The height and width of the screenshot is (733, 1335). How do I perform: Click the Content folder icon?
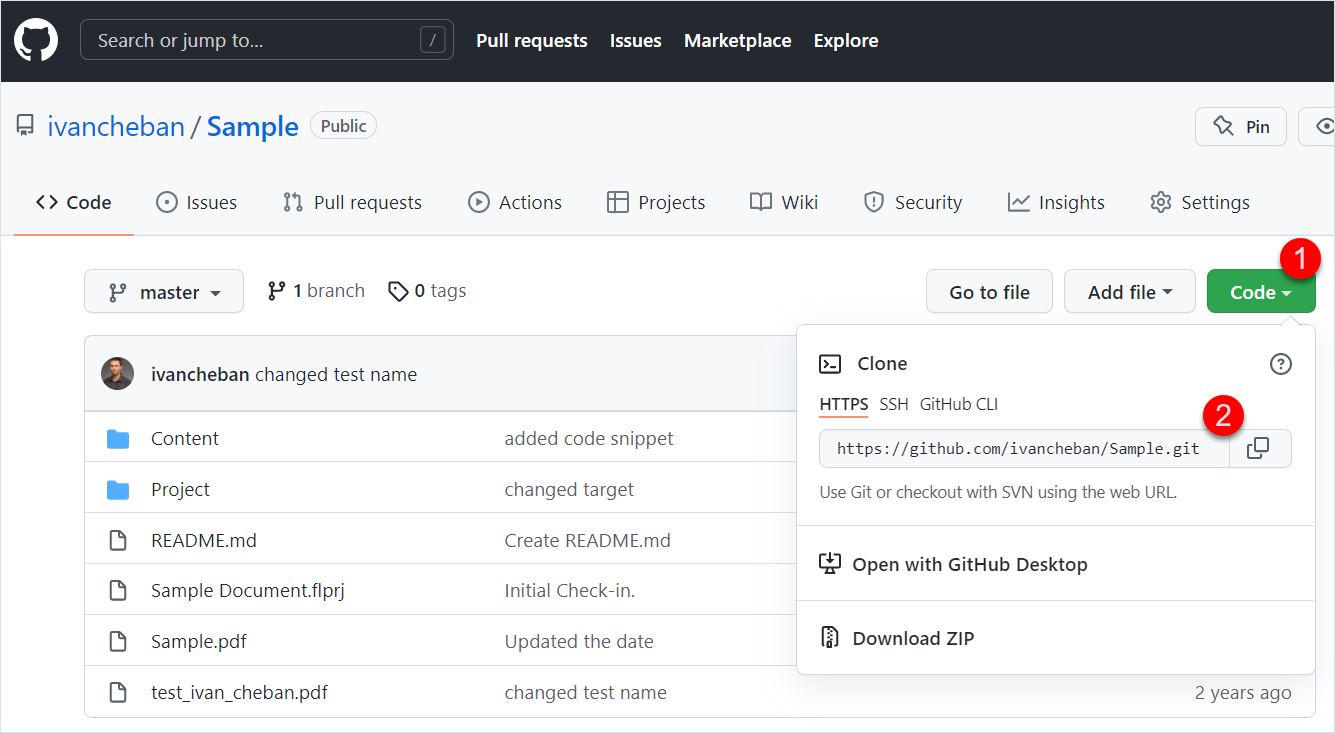pyautogui.click(x=118, y=439)
